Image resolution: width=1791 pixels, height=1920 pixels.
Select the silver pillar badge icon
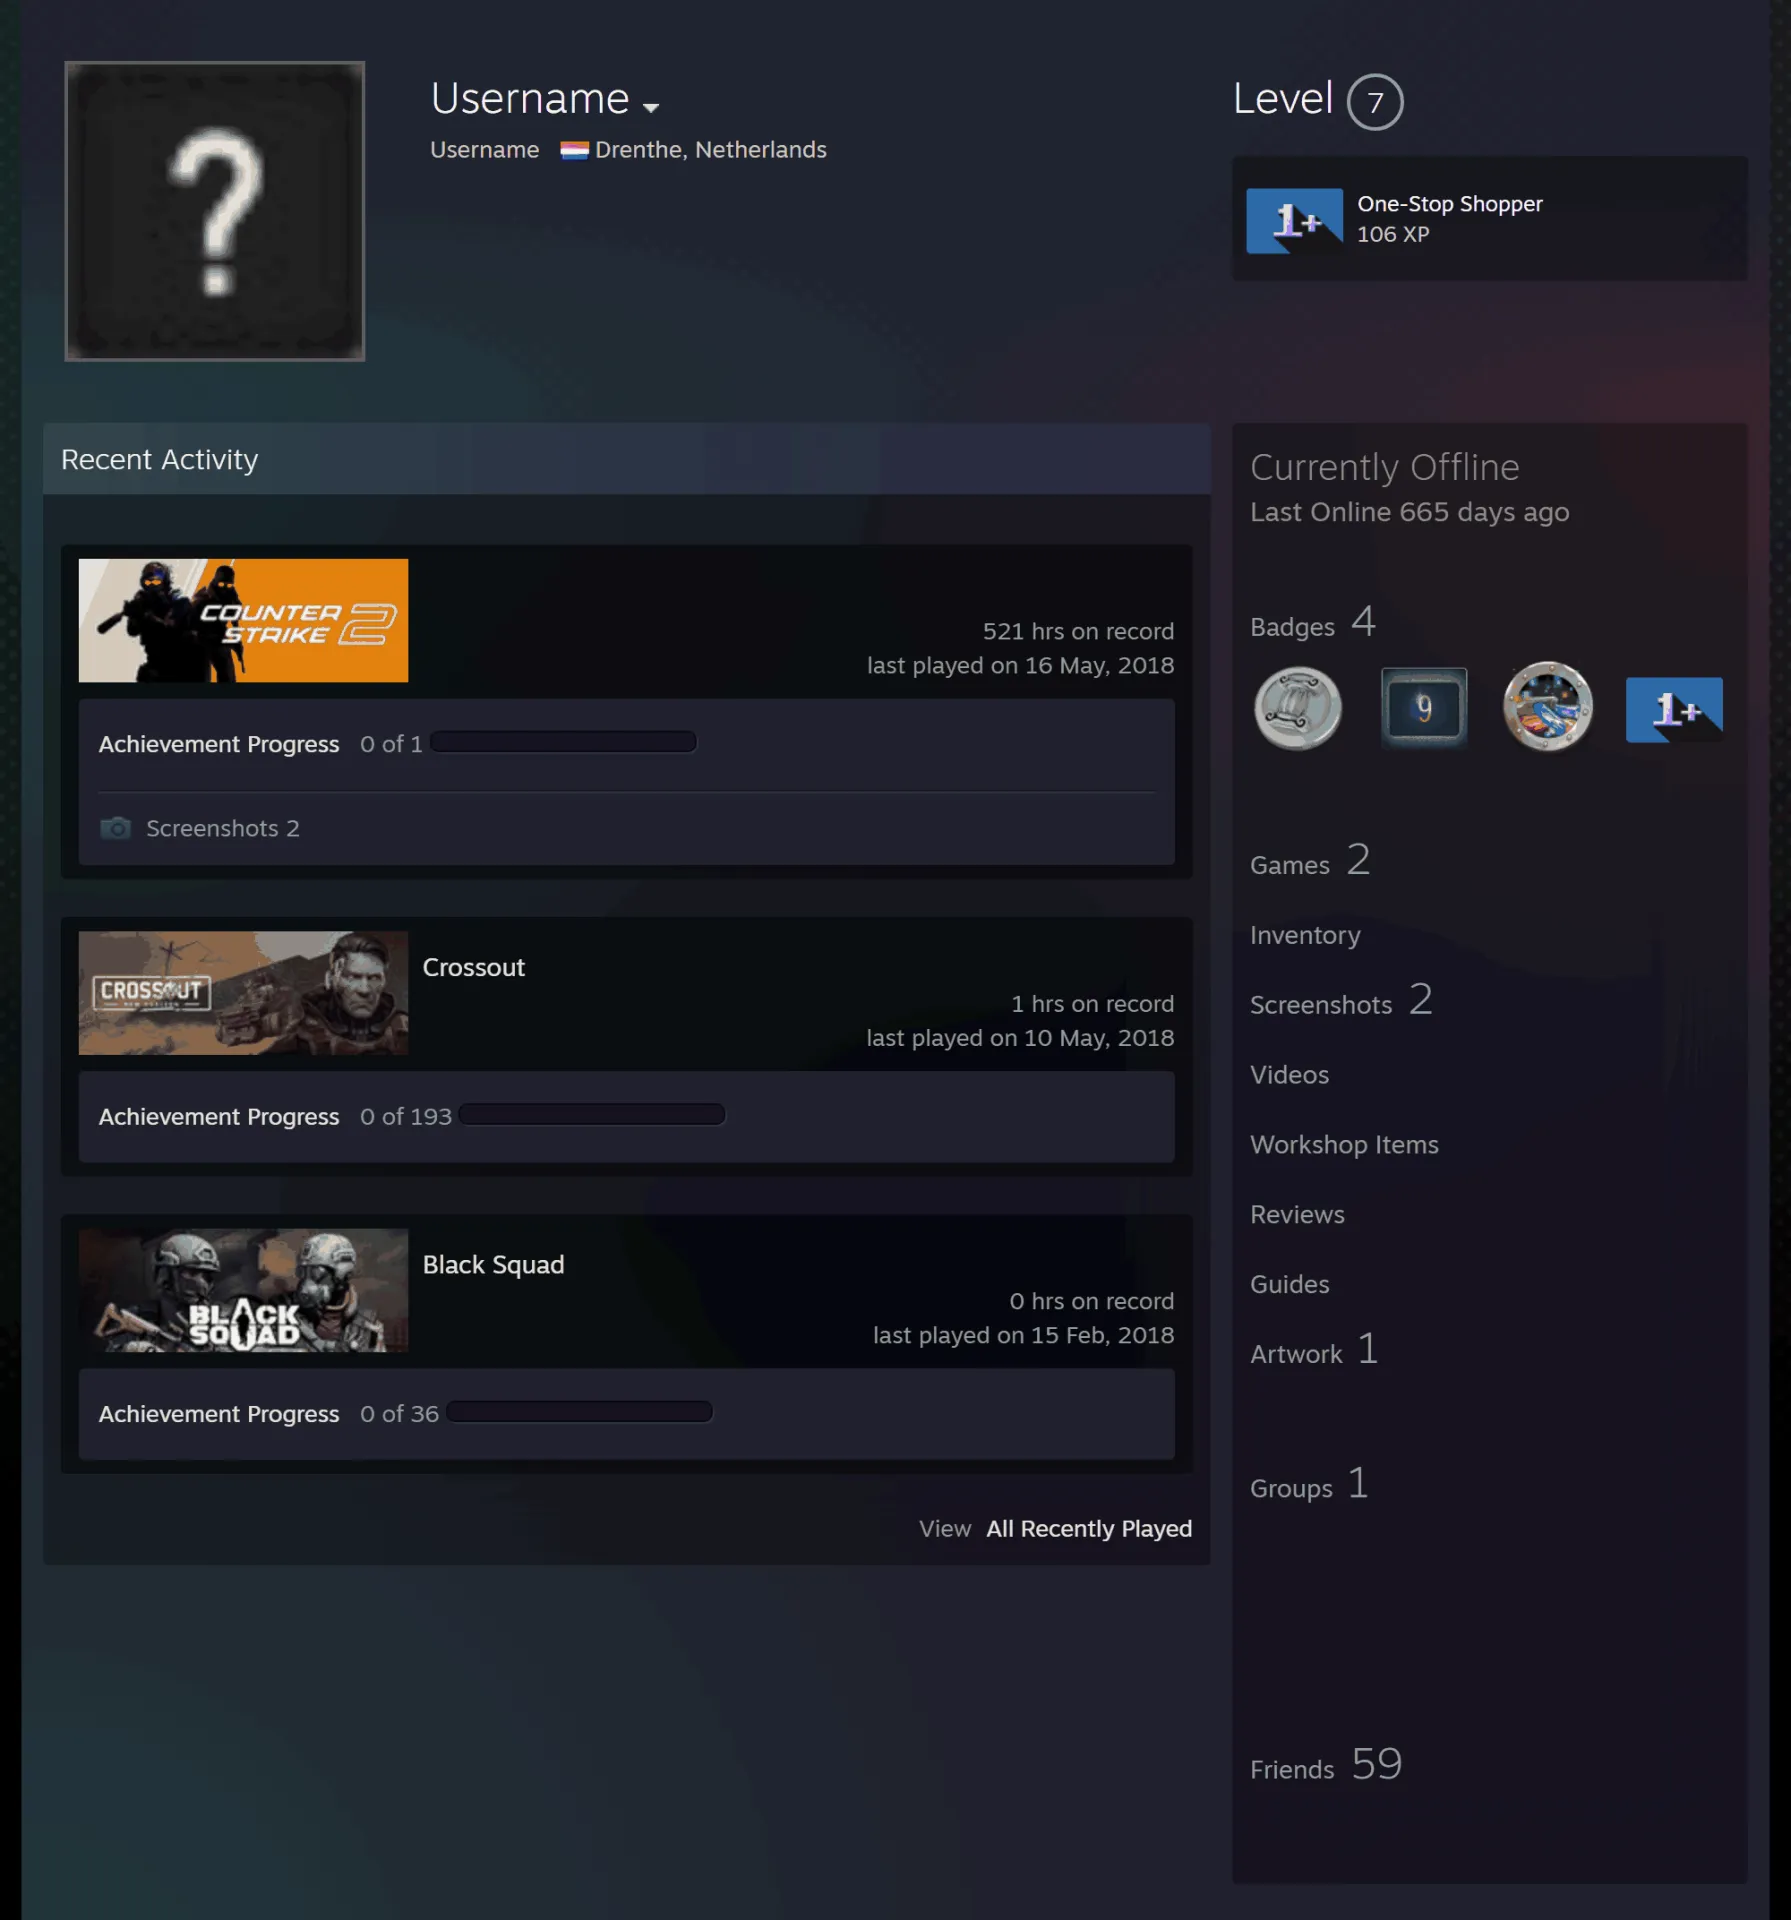point(1297,708)
